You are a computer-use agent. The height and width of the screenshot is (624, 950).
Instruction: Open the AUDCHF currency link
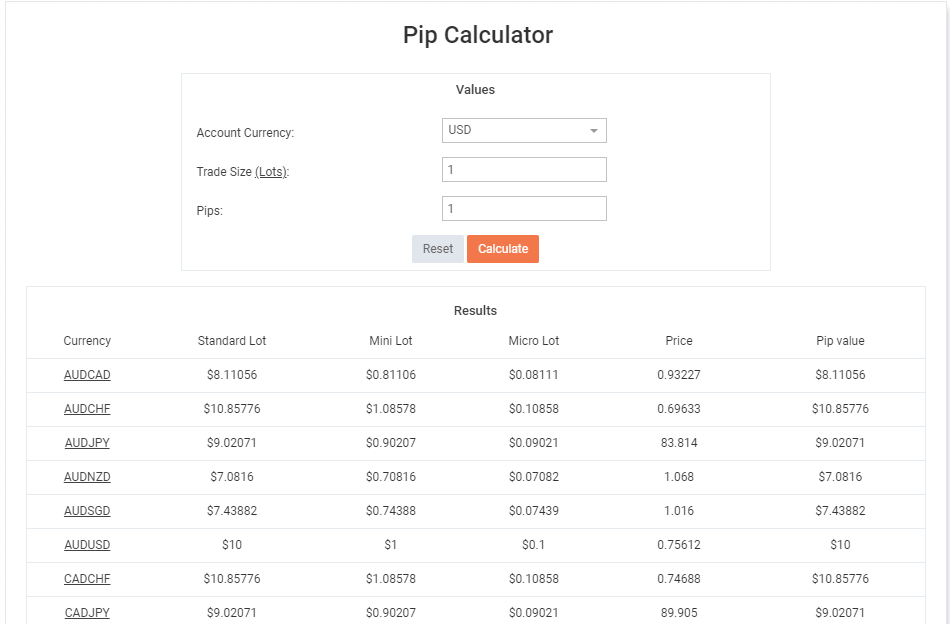87,409
